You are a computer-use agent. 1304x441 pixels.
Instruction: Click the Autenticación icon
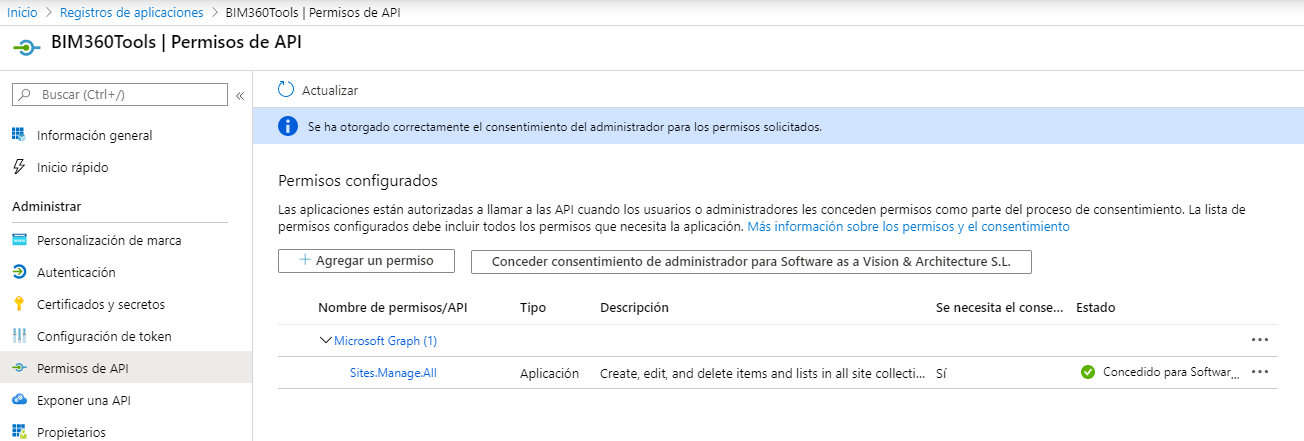18,272
